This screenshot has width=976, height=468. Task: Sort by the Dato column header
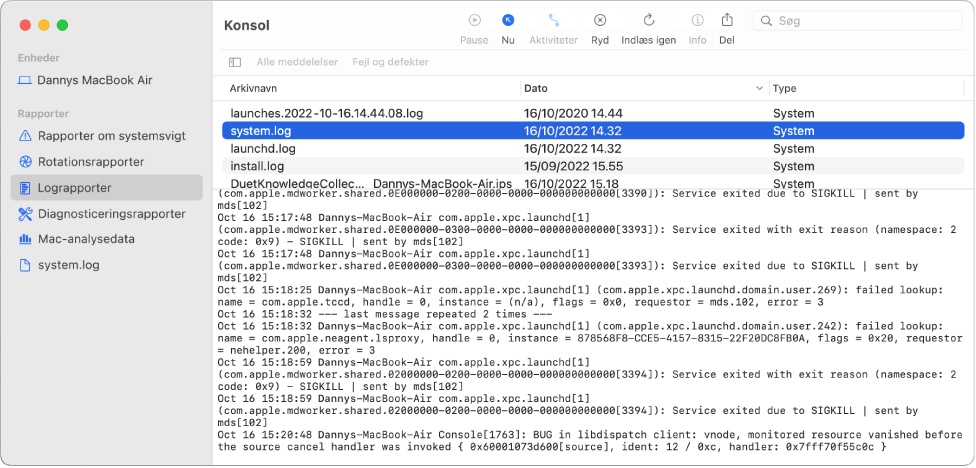click(x=536, y=88)
